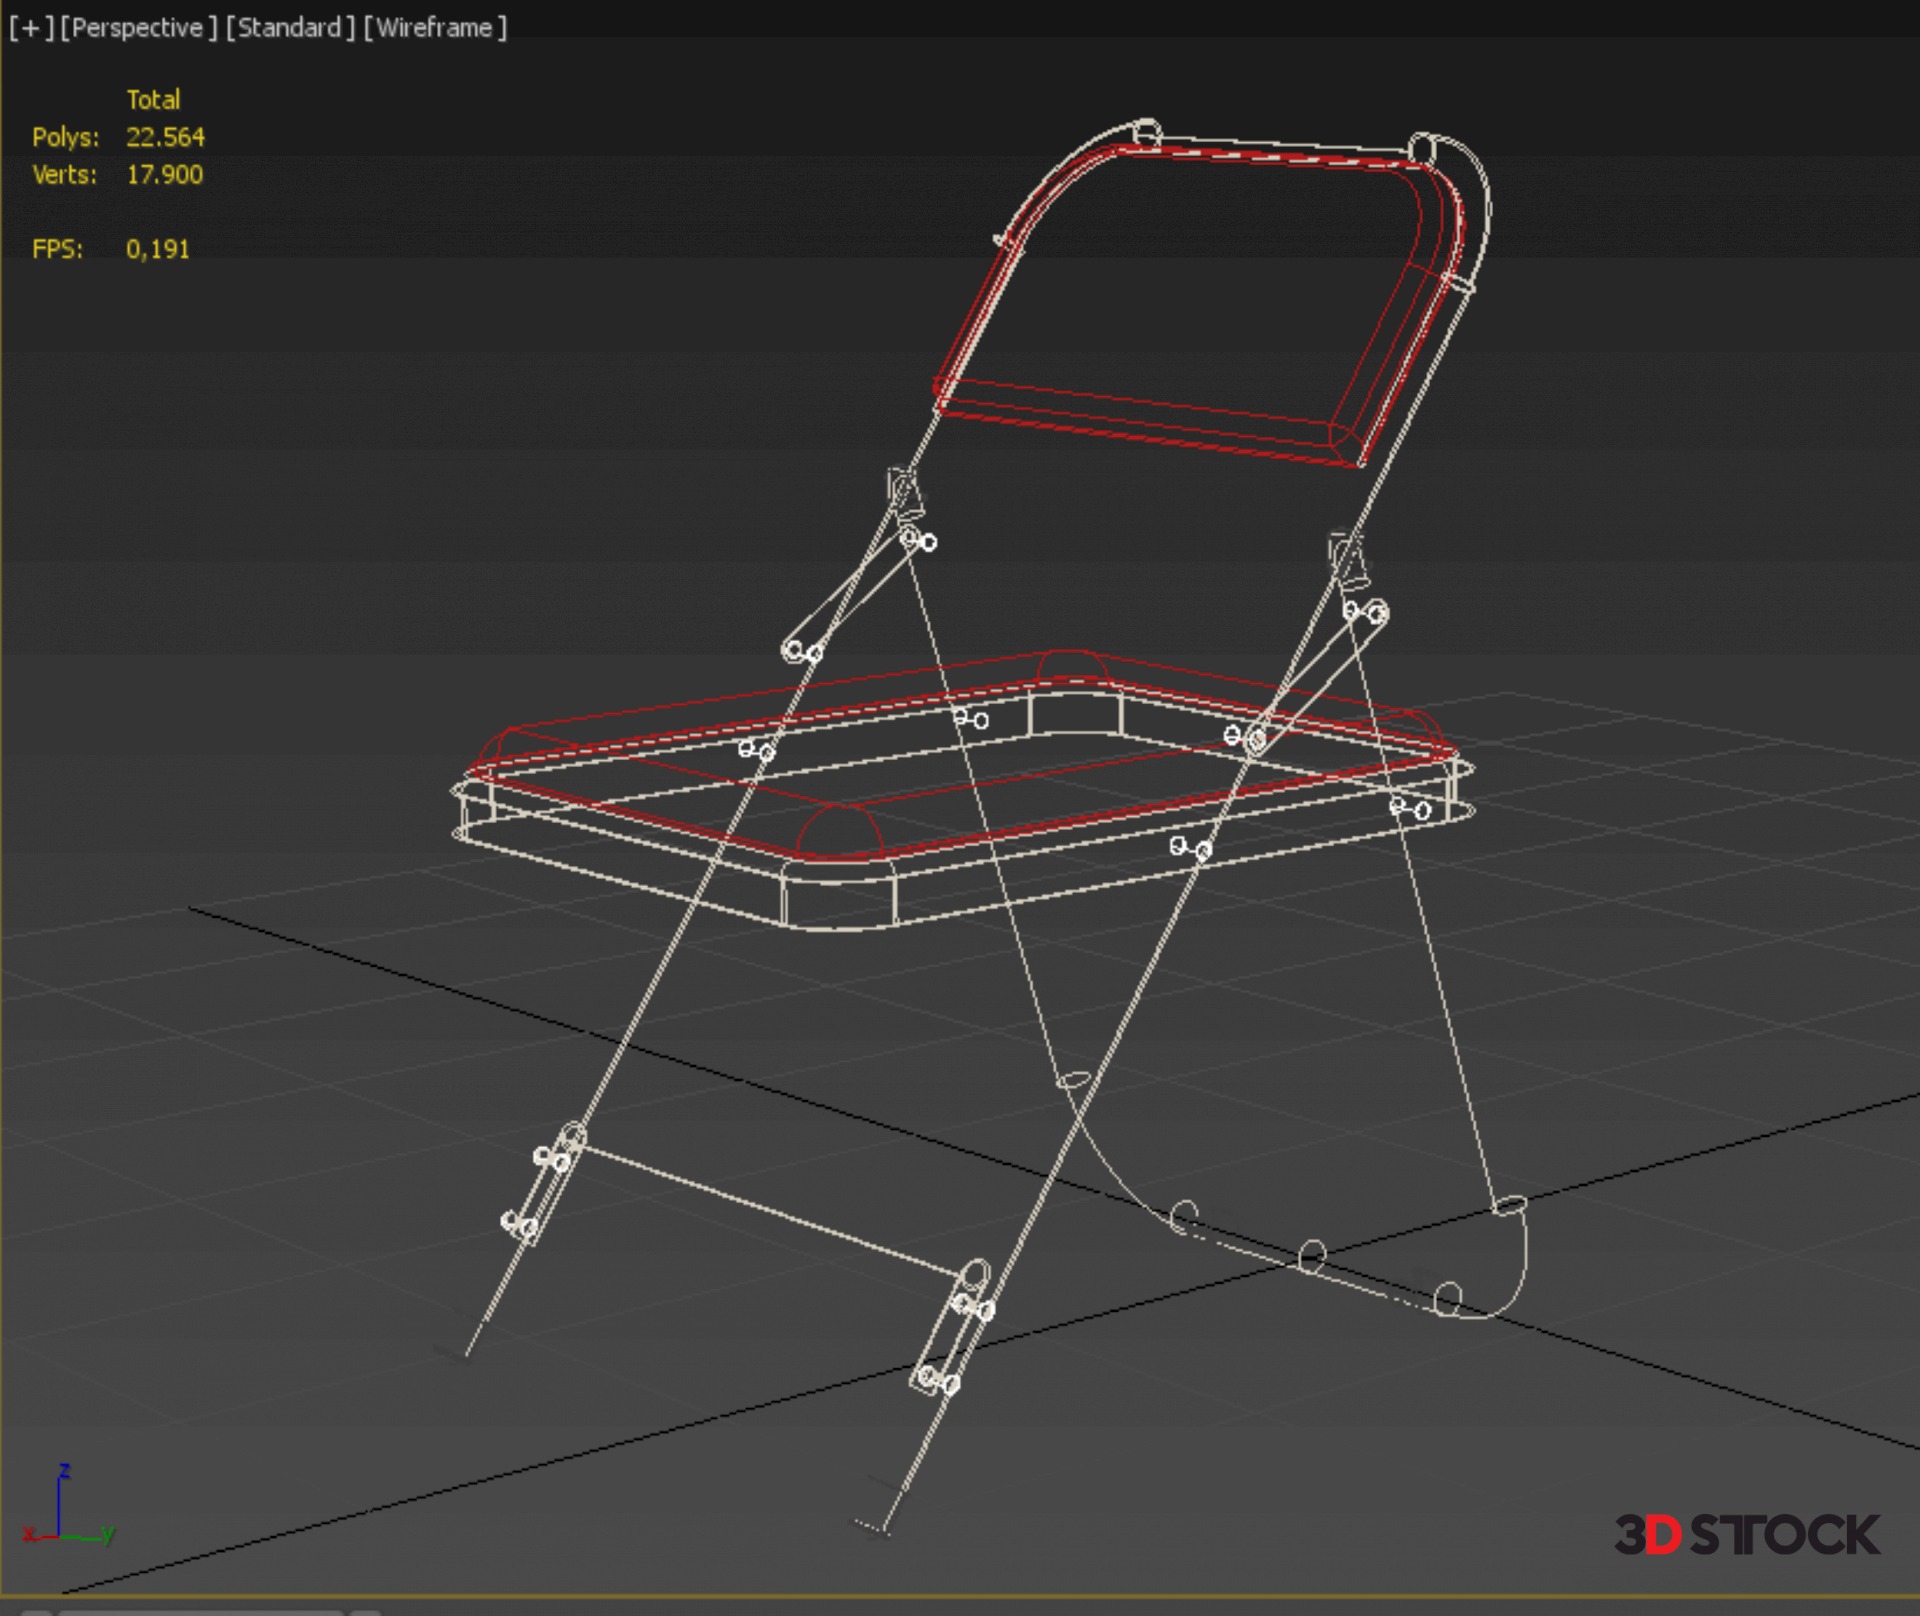Open the [Standard] quality settings label
This screenshot has height=1616, width=1920.
pos(290,28)
